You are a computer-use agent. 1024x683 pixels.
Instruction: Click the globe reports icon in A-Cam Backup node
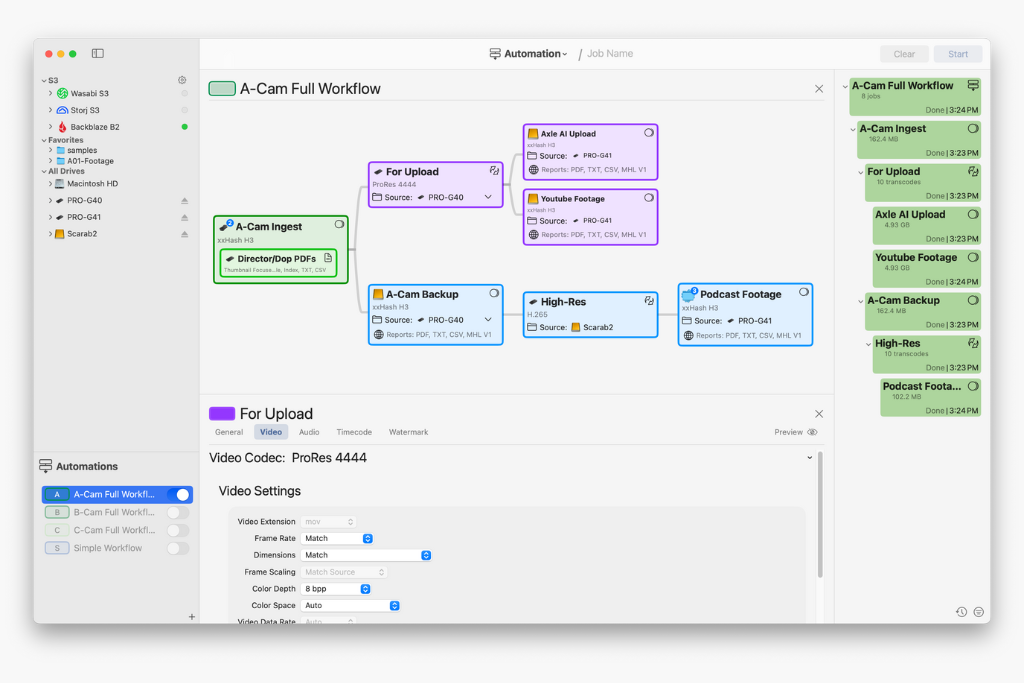378,335
